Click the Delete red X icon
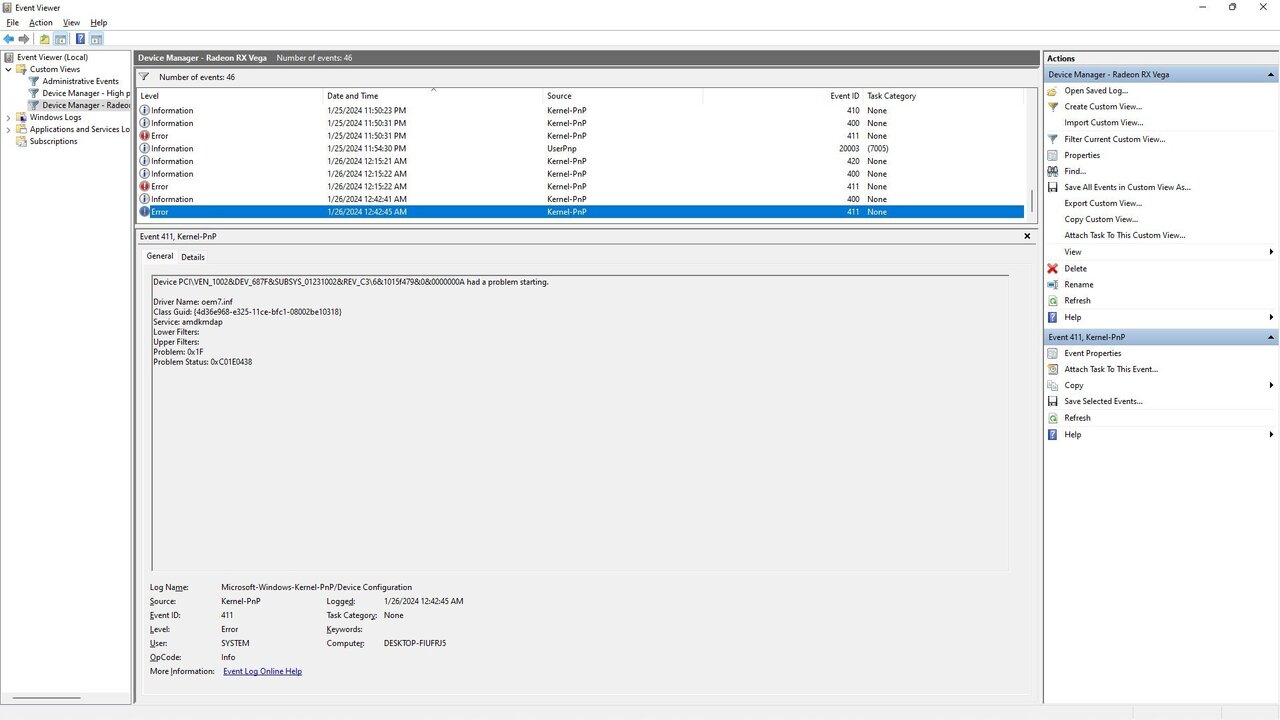This screenshot has height=720, width=1280. 1052,268
